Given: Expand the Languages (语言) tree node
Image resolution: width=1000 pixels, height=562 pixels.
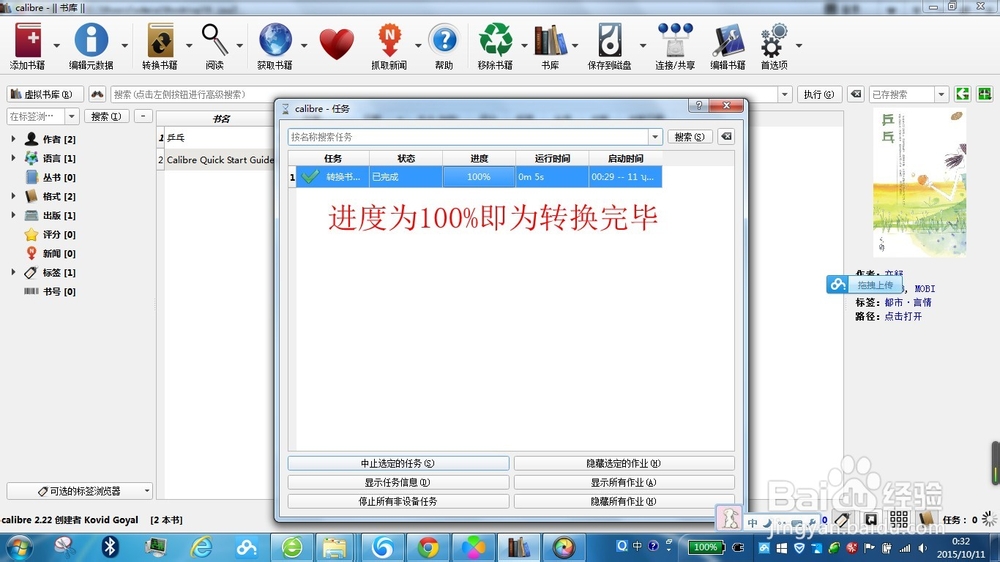Looking at the screenshot, I should pos(13,158).
